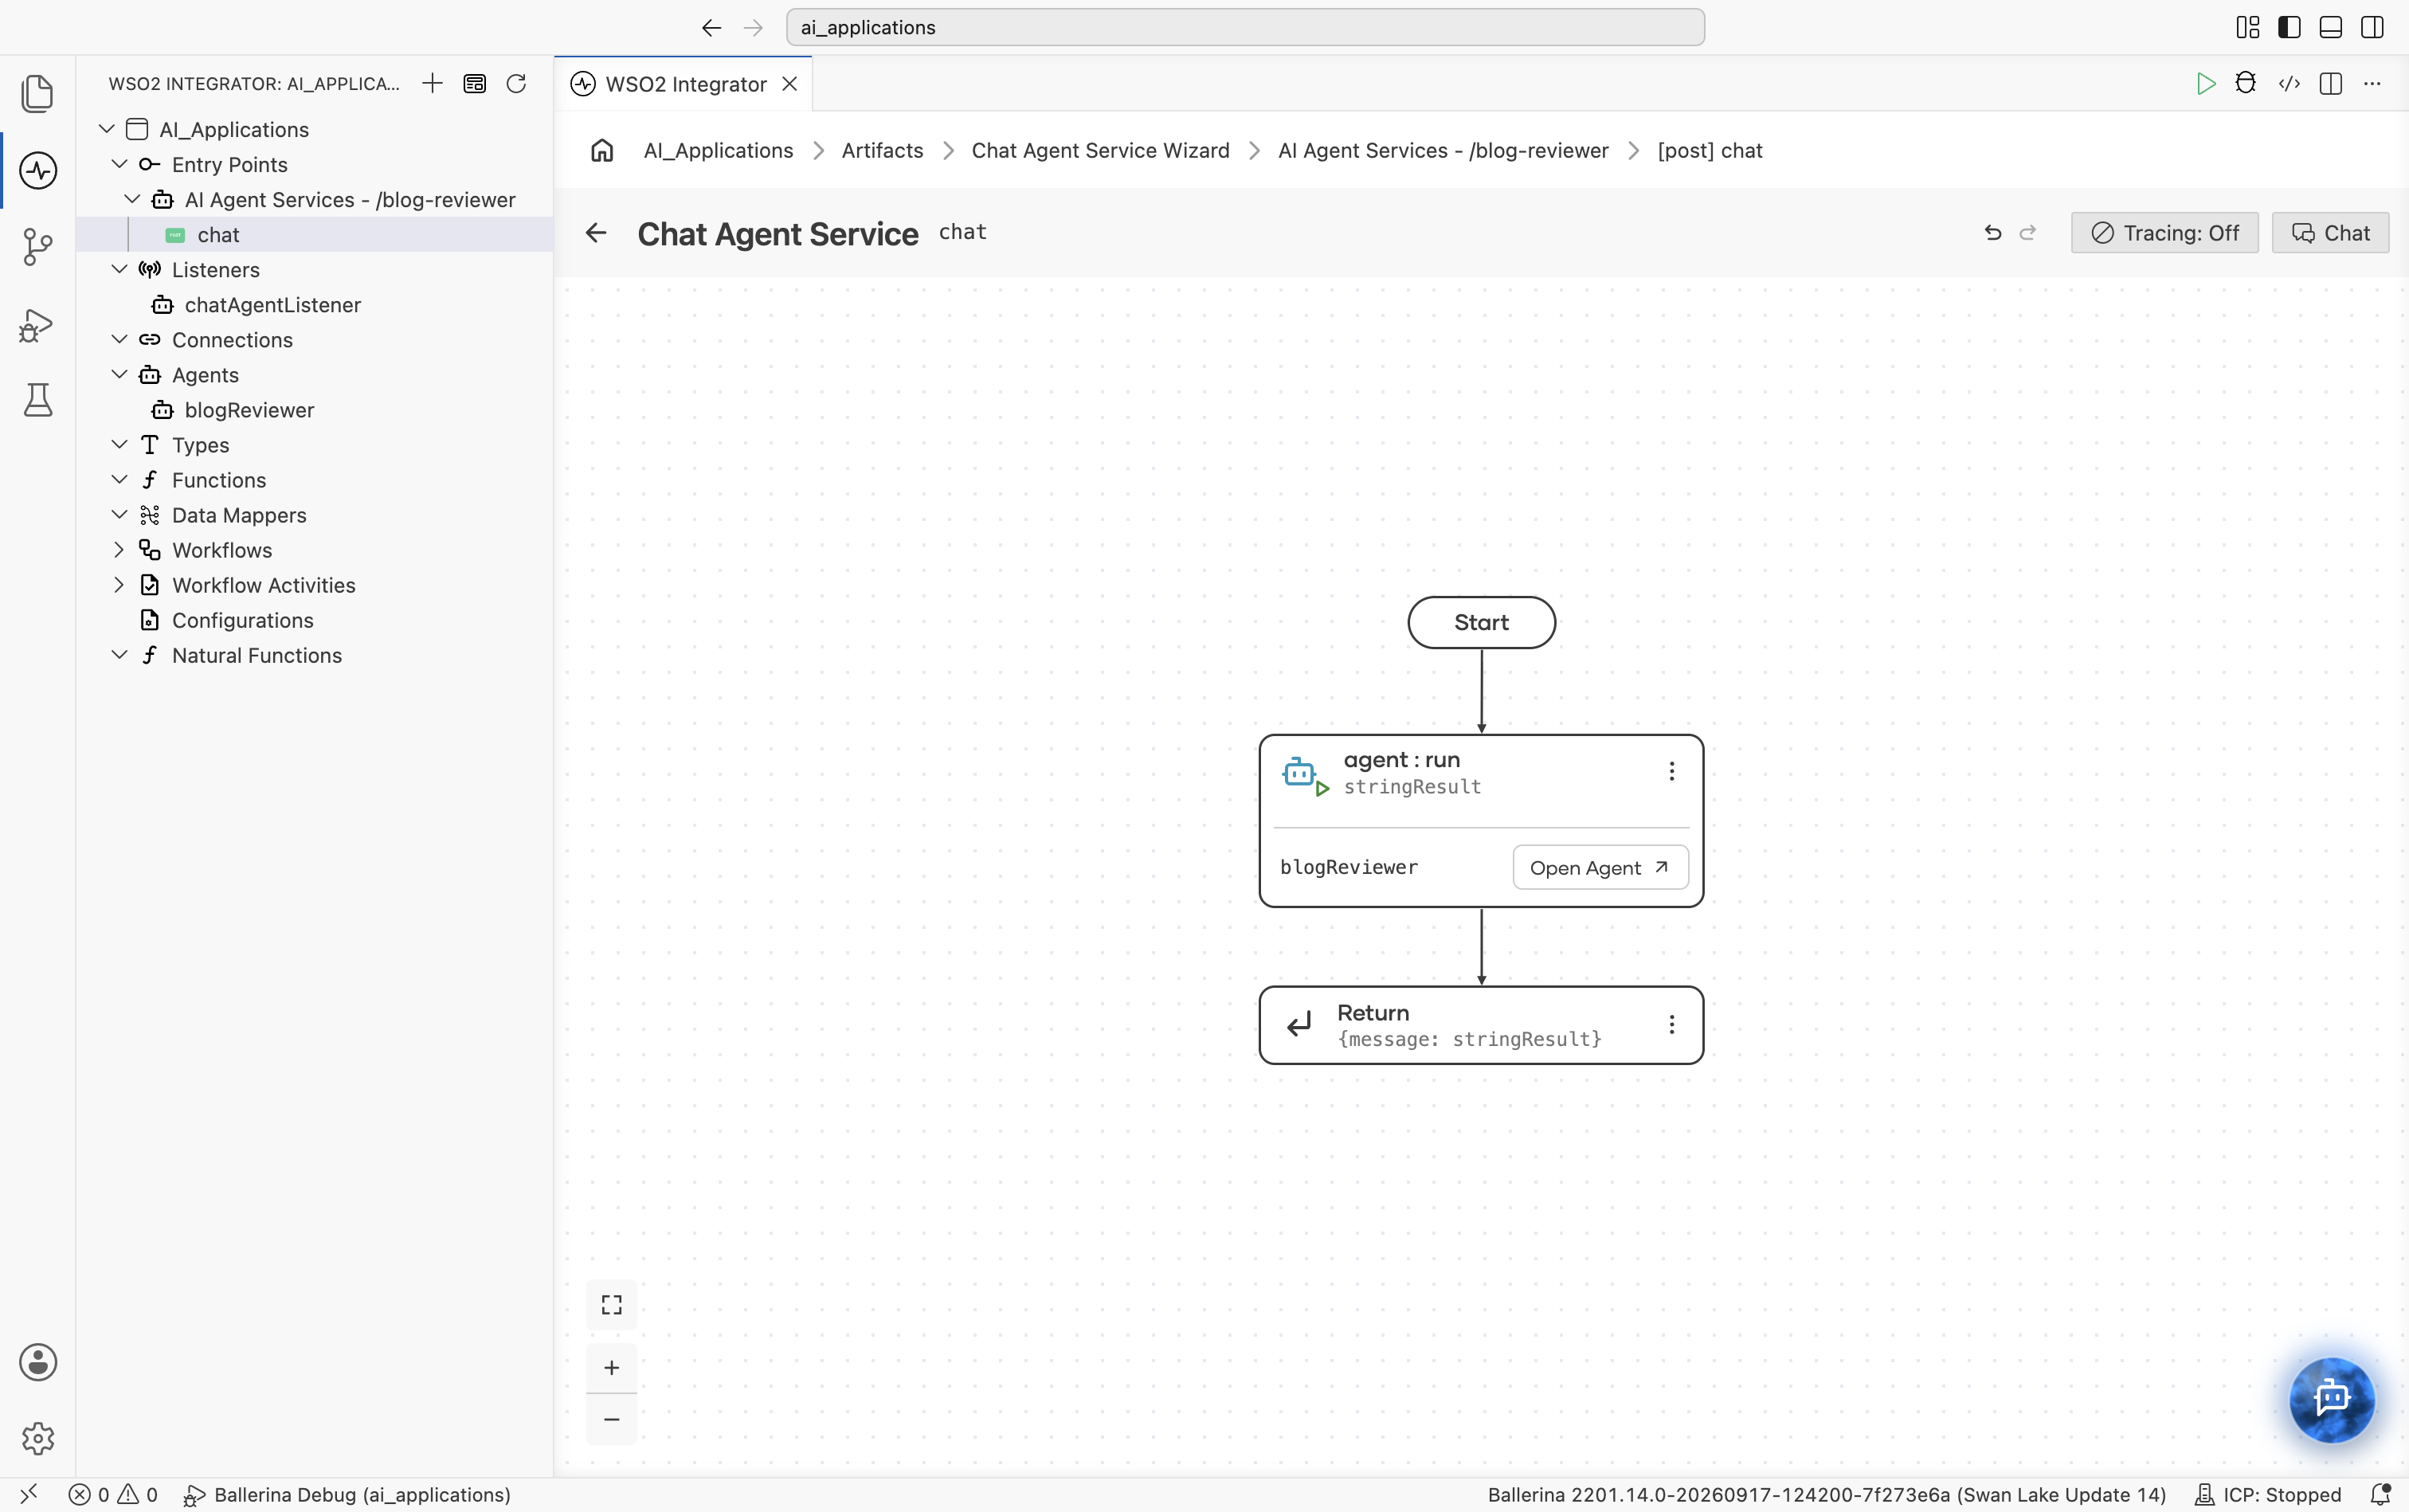Open Run and Debug view icon
Viewport: 2409px width, 1512px height.
pos(38,324)
